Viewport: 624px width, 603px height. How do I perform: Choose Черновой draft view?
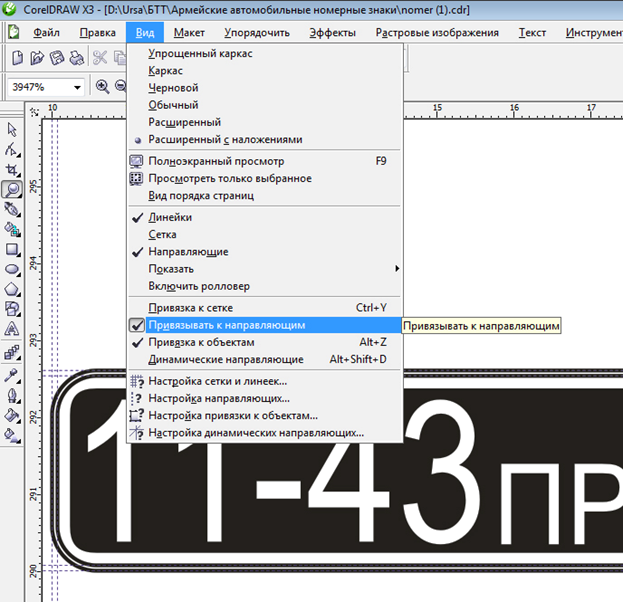[x=265, y=88]
